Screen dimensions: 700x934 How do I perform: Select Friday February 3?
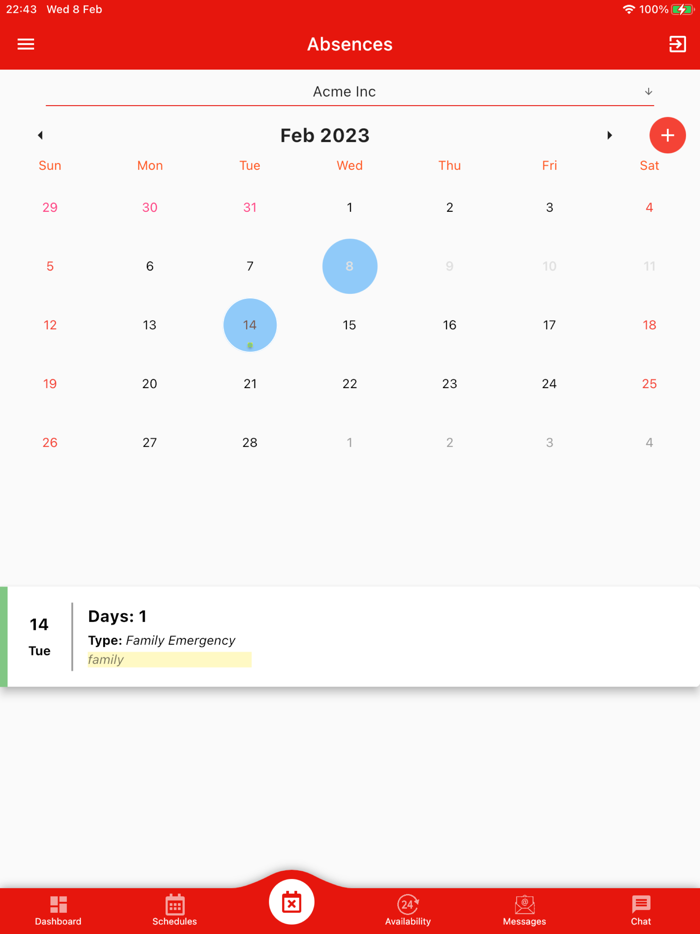point(549,207)
